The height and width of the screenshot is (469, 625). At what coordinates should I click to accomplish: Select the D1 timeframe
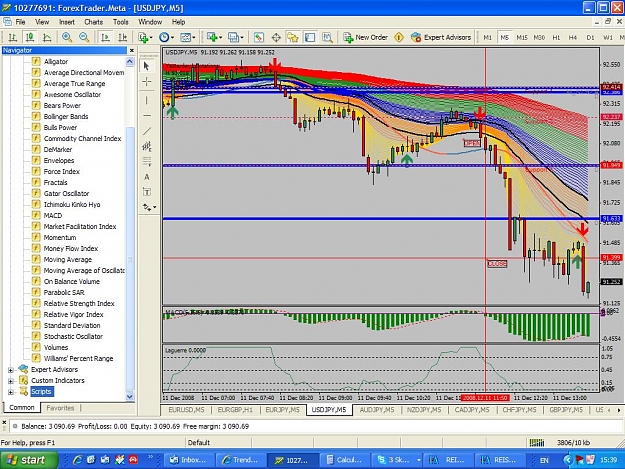590,37
